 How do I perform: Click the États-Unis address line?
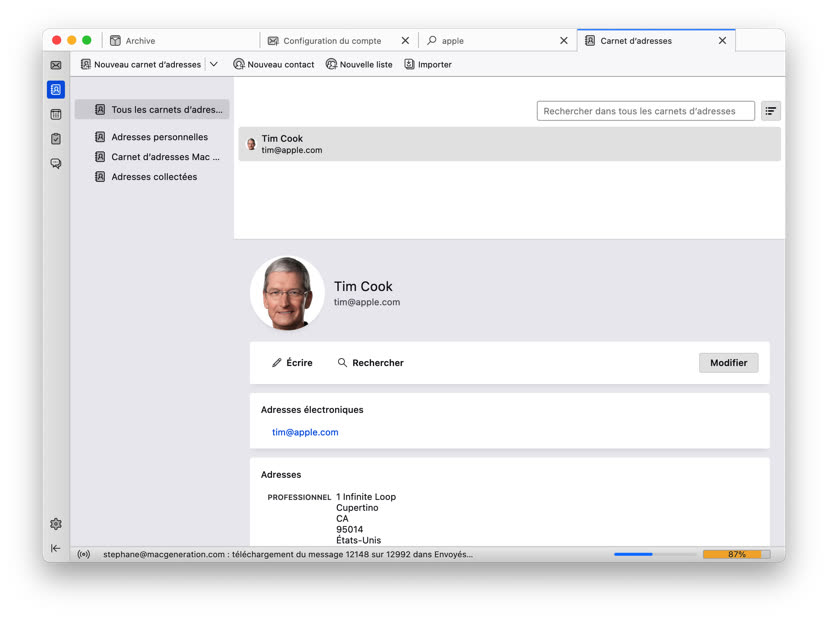359,540
